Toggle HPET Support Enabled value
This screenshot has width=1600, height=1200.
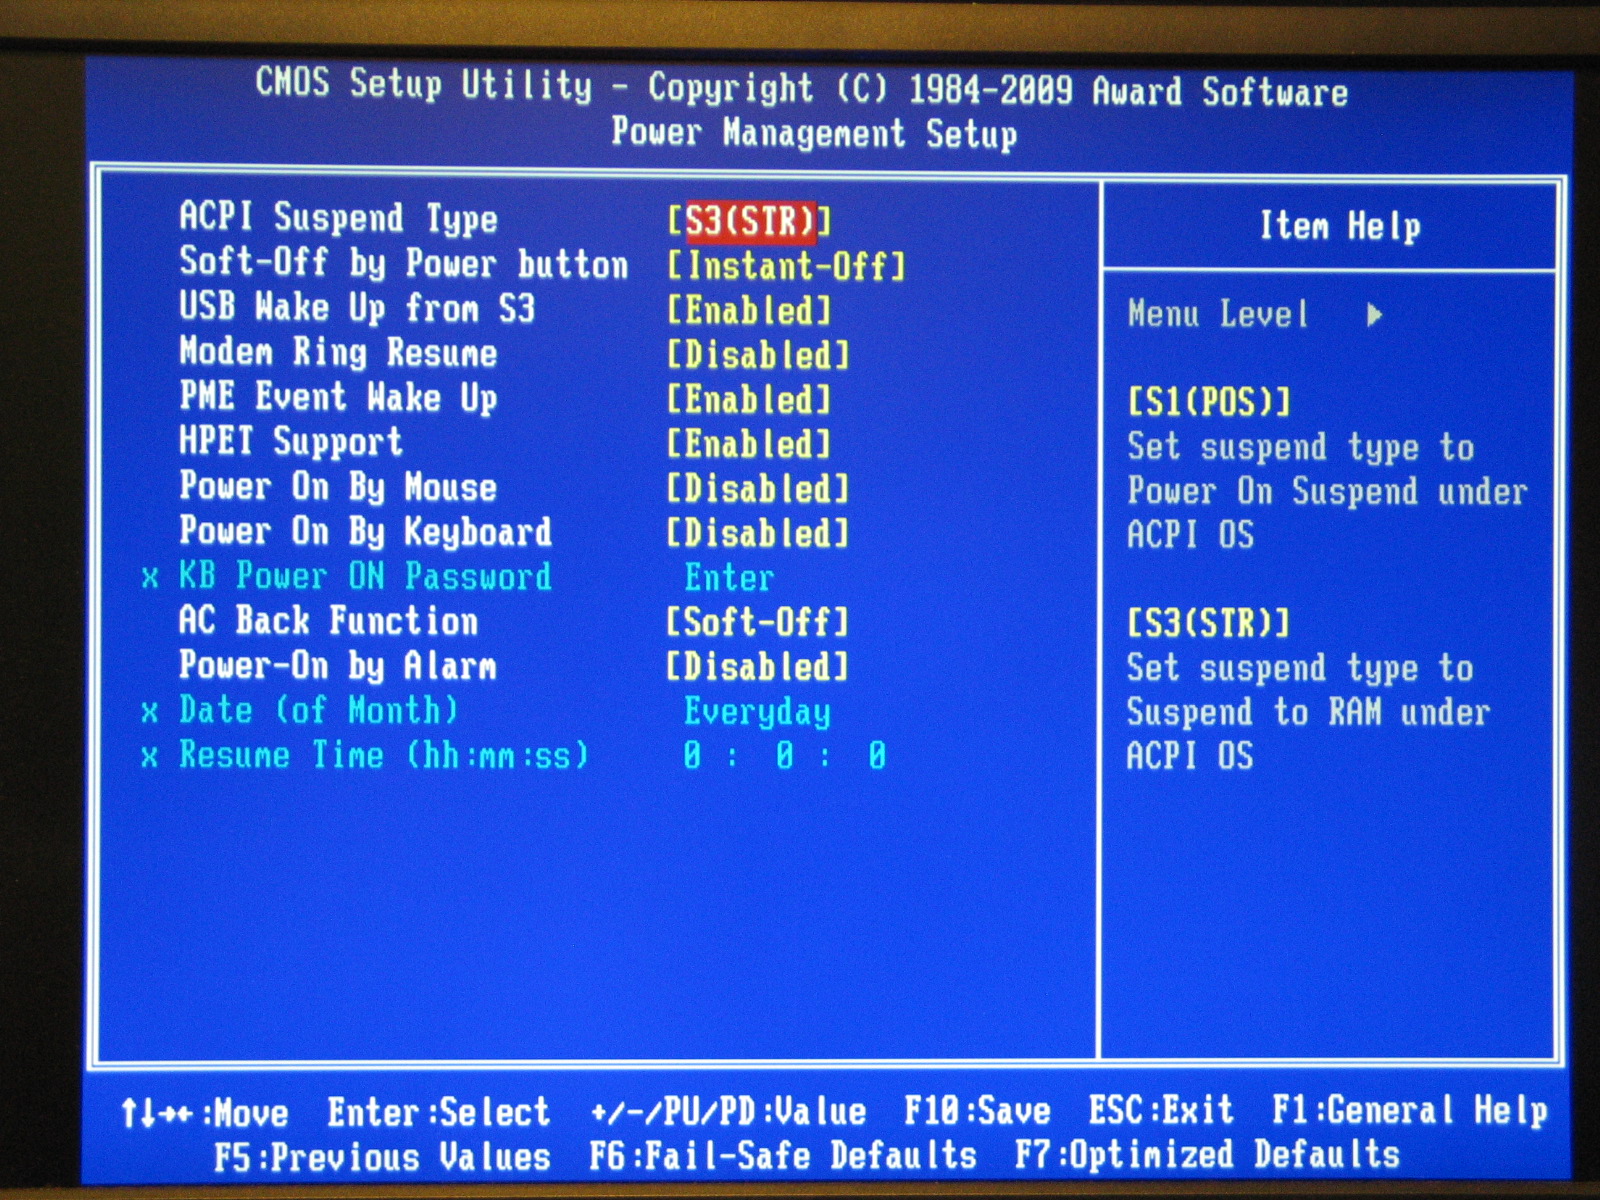[749, 444]
